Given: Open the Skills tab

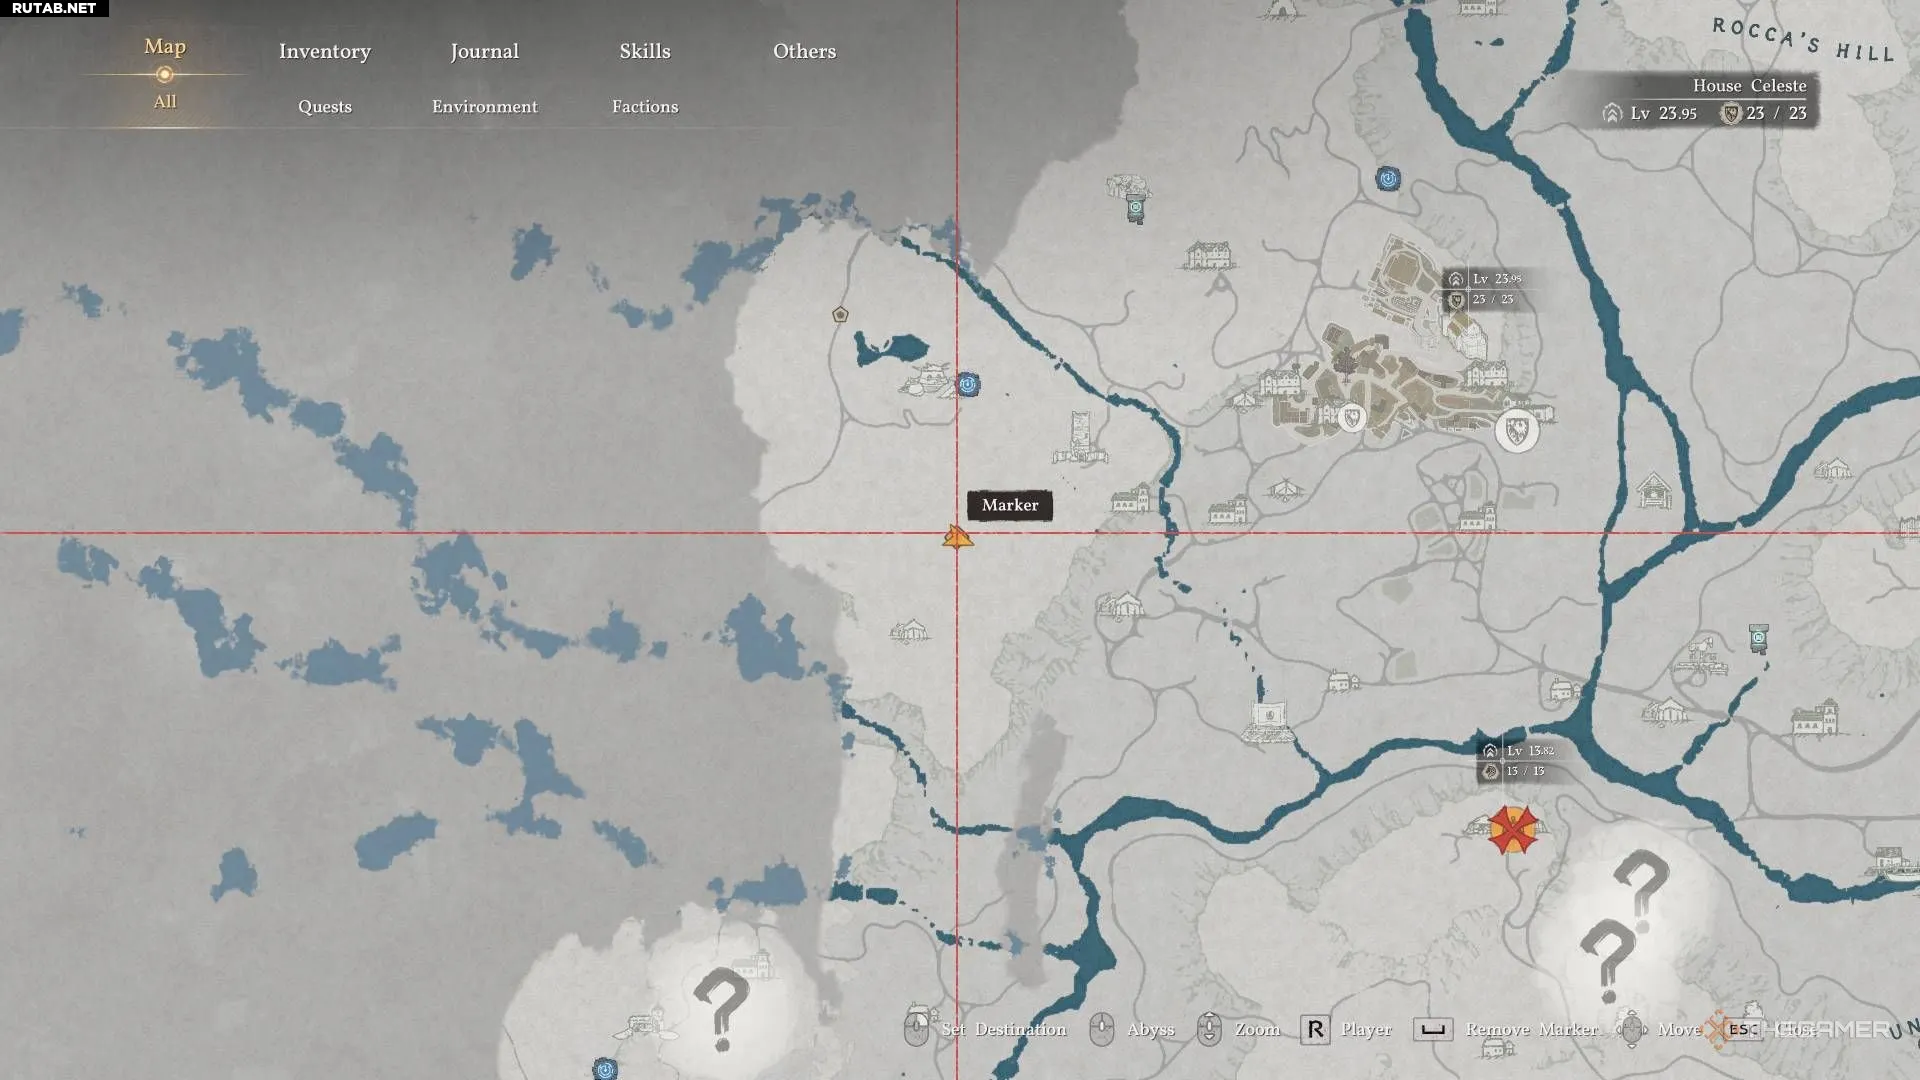Looking at the screenshot, I should (x=644, y=51).
